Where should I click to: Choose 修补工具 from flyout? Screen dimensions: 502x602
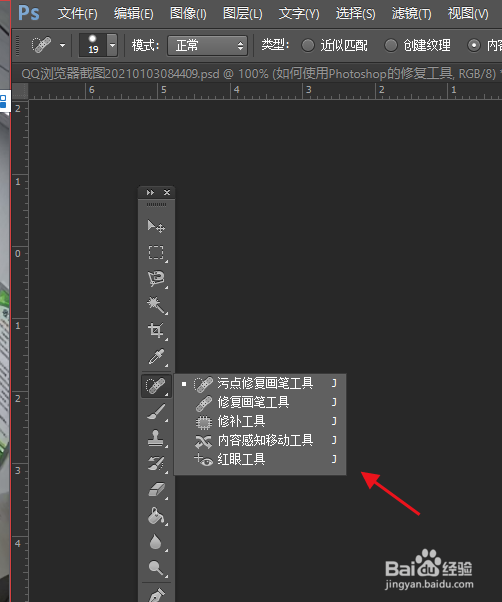[260, 422]
